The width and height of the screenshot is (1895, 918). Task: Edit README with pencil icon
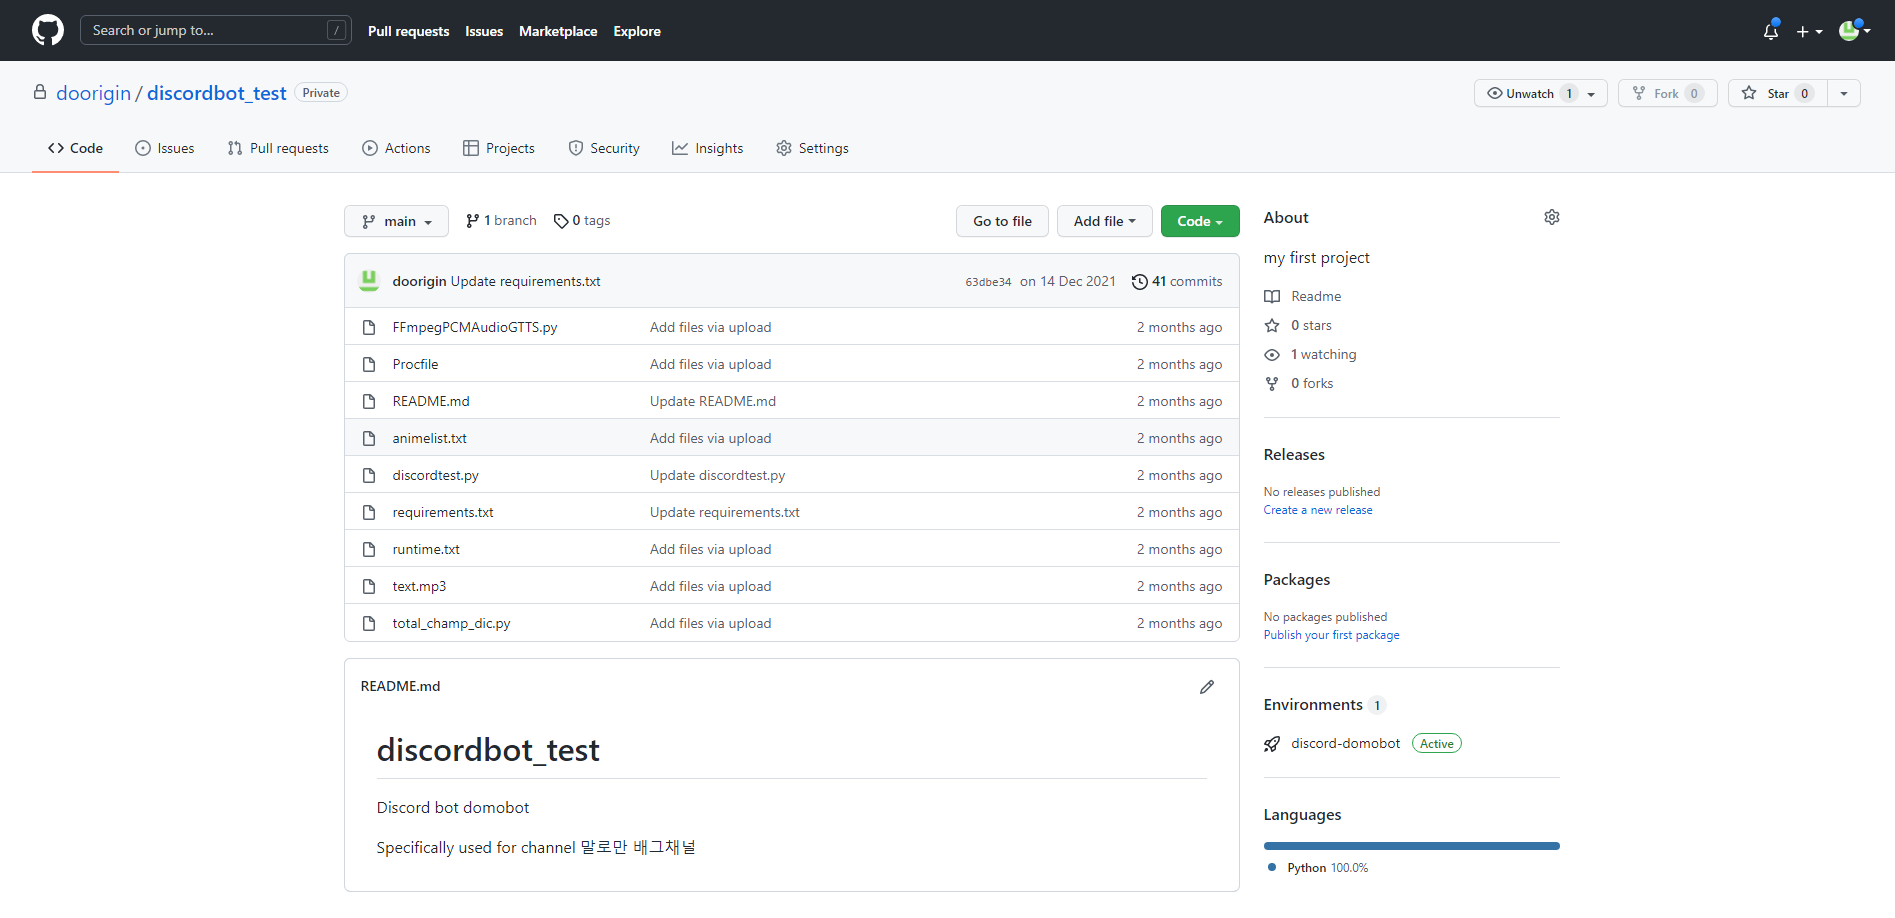click(x=1207, y=687)
